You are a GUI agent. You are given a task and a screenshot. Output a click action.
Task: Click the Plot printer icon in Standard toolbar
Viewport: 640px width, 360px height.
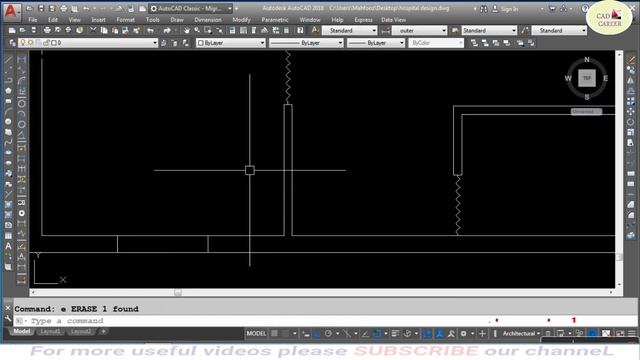coord(47,31)
